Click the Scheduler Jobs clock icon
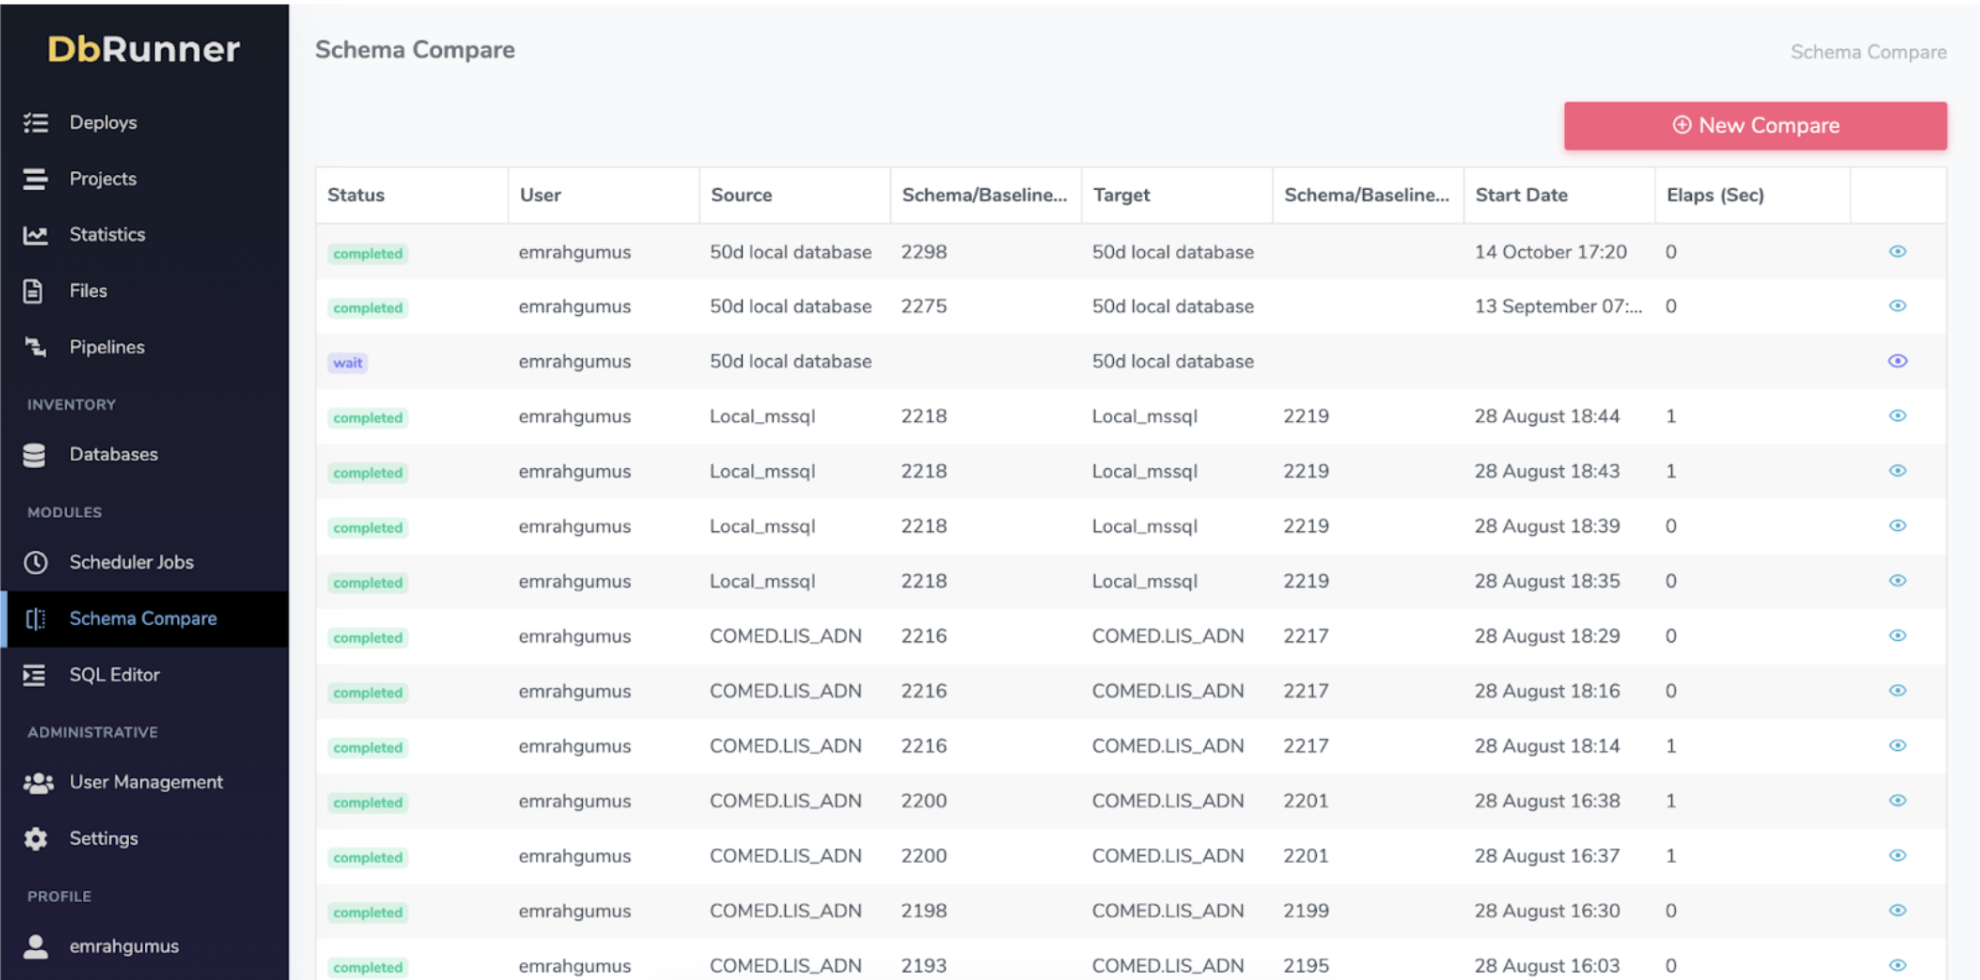Image resolution: width=1980 pixels, height=980 pixels. coord(36,563)
